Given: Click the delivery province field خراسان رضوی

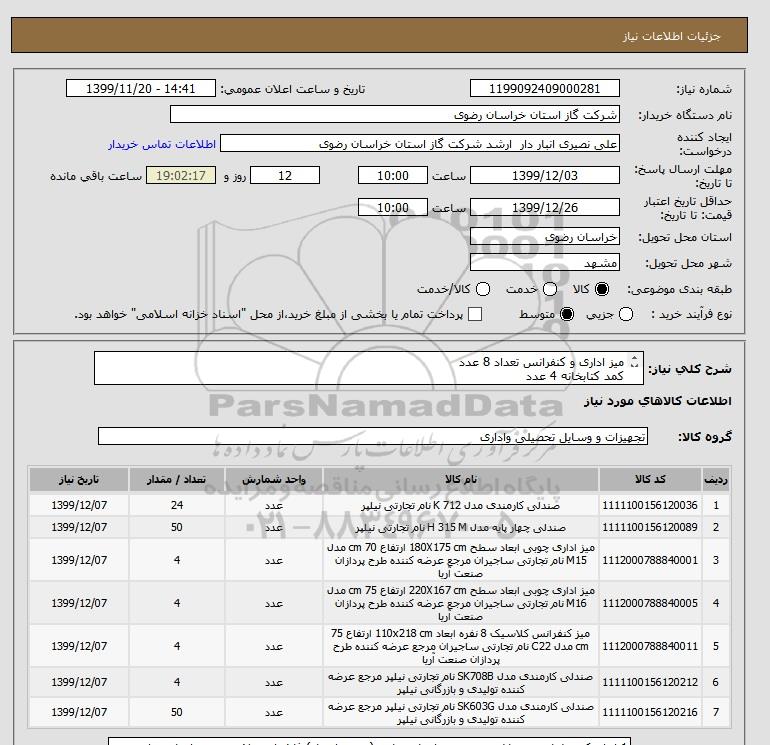Looking at the screenshot, I should point(545,237).
